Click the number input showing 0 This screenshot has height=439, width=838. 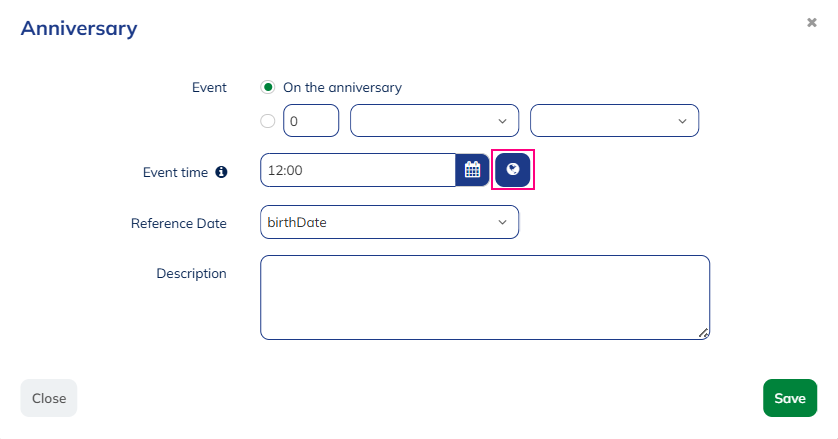pyautogui.click(x=311, y=121)
